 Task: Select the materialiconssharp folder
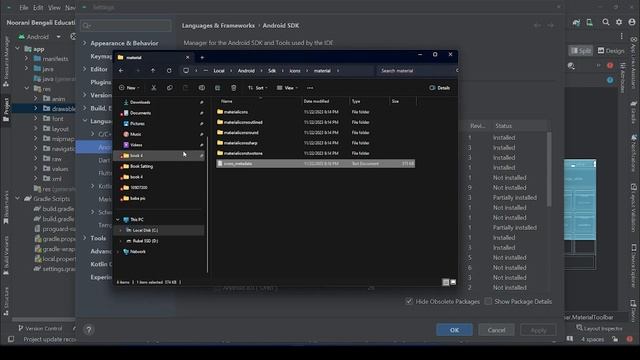315,143
